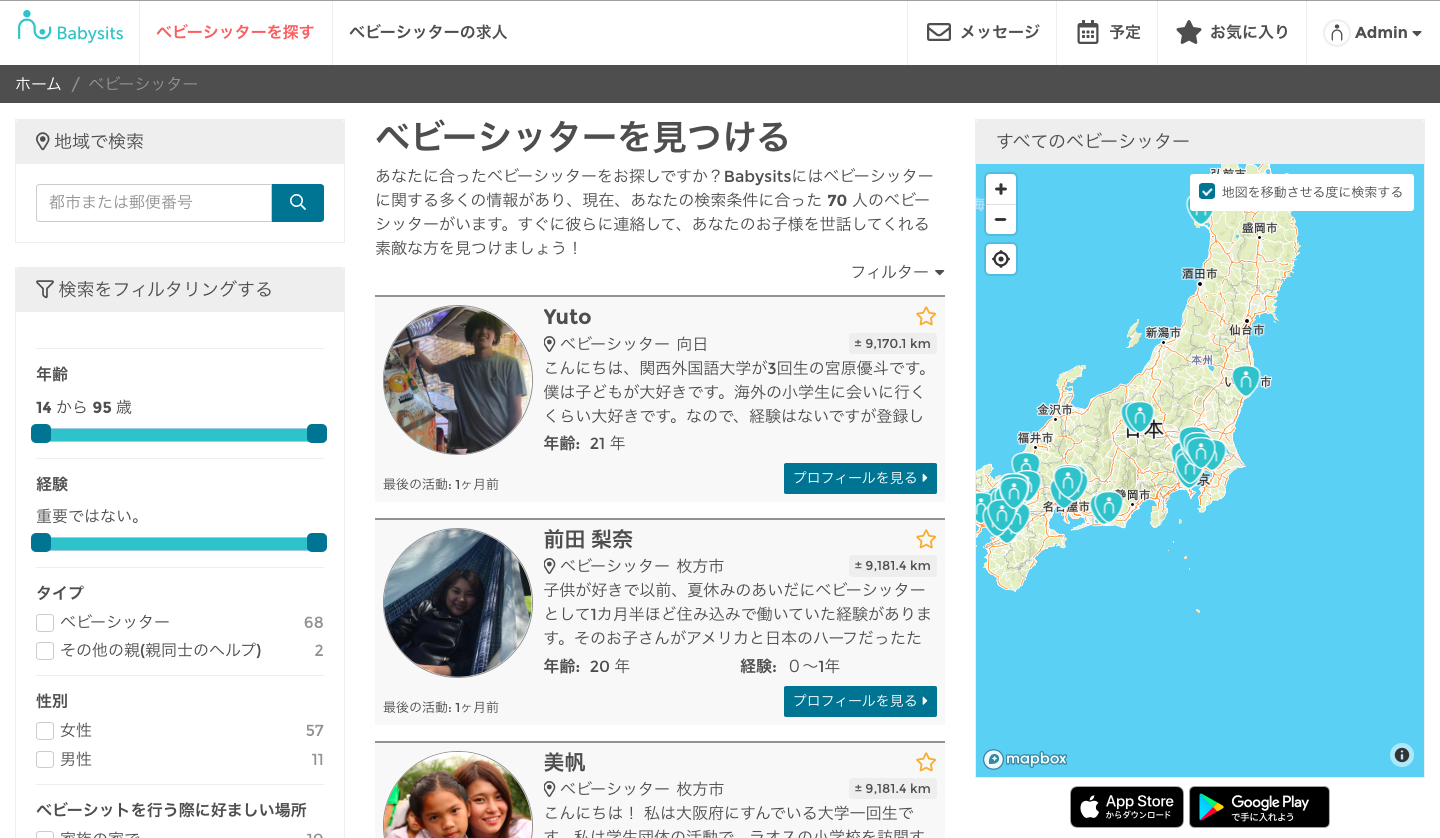Screen dimensions: 1440x838
Task: Click the babysitter marker over 日本 label
Action: (x=1138, y=416)
